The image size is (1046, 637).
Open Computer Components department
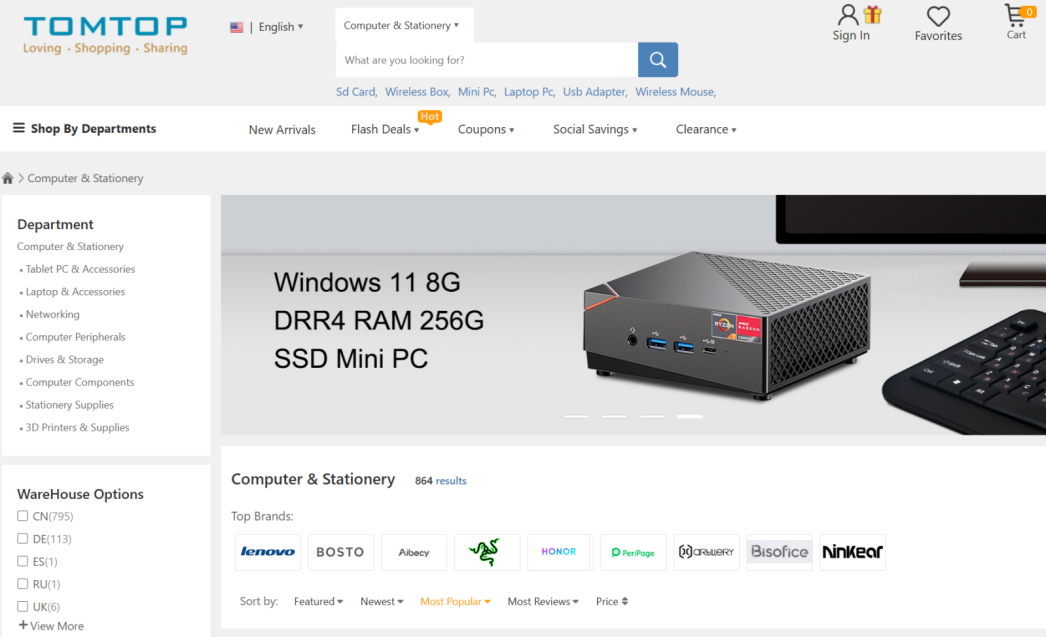click(80, 382)
